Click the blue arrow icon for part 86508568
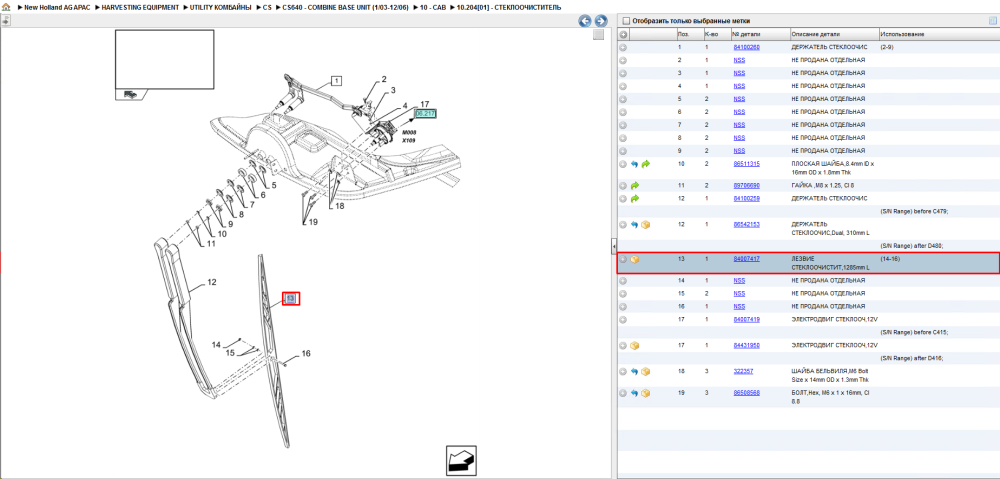This screenshot has height=479, width=1000. click(635, 394)
